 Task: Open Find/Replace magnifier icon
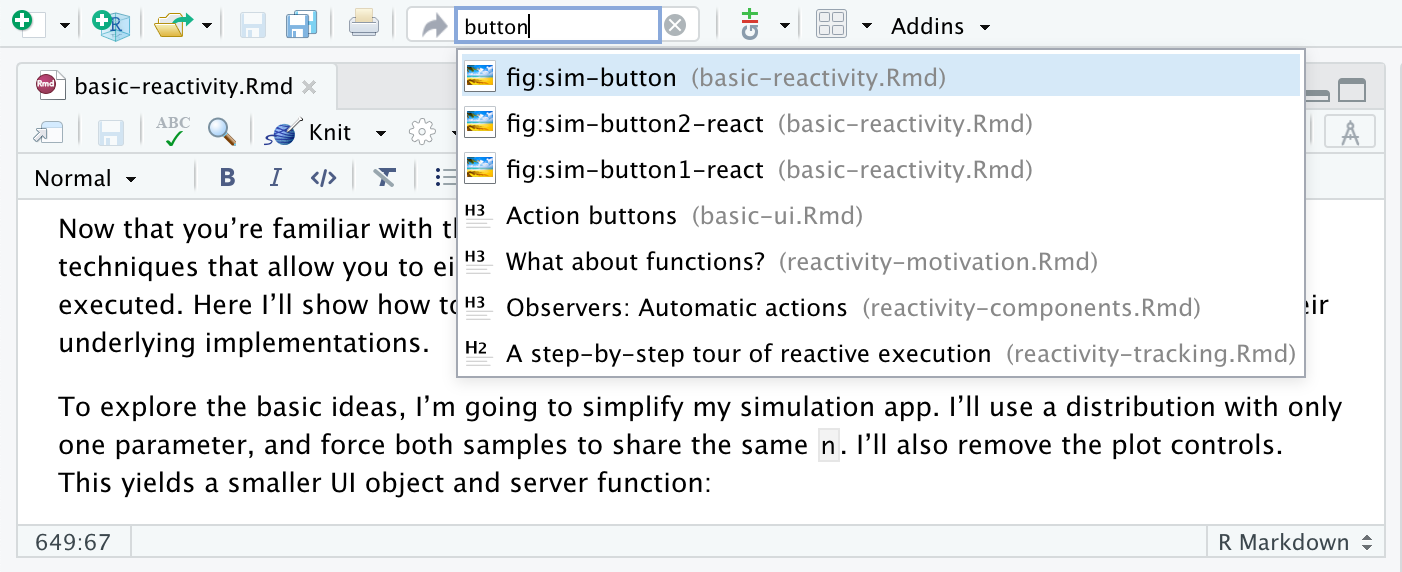pos(222,131)
